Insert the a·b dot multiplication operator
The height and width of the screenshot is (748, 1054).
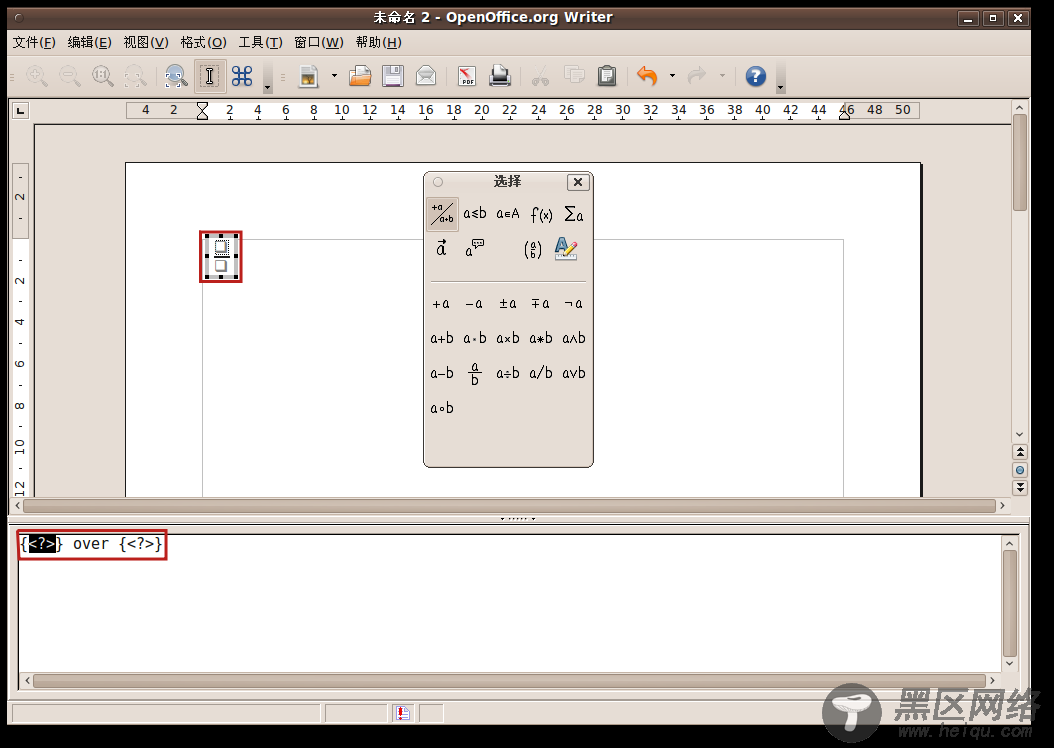(475, 338)
